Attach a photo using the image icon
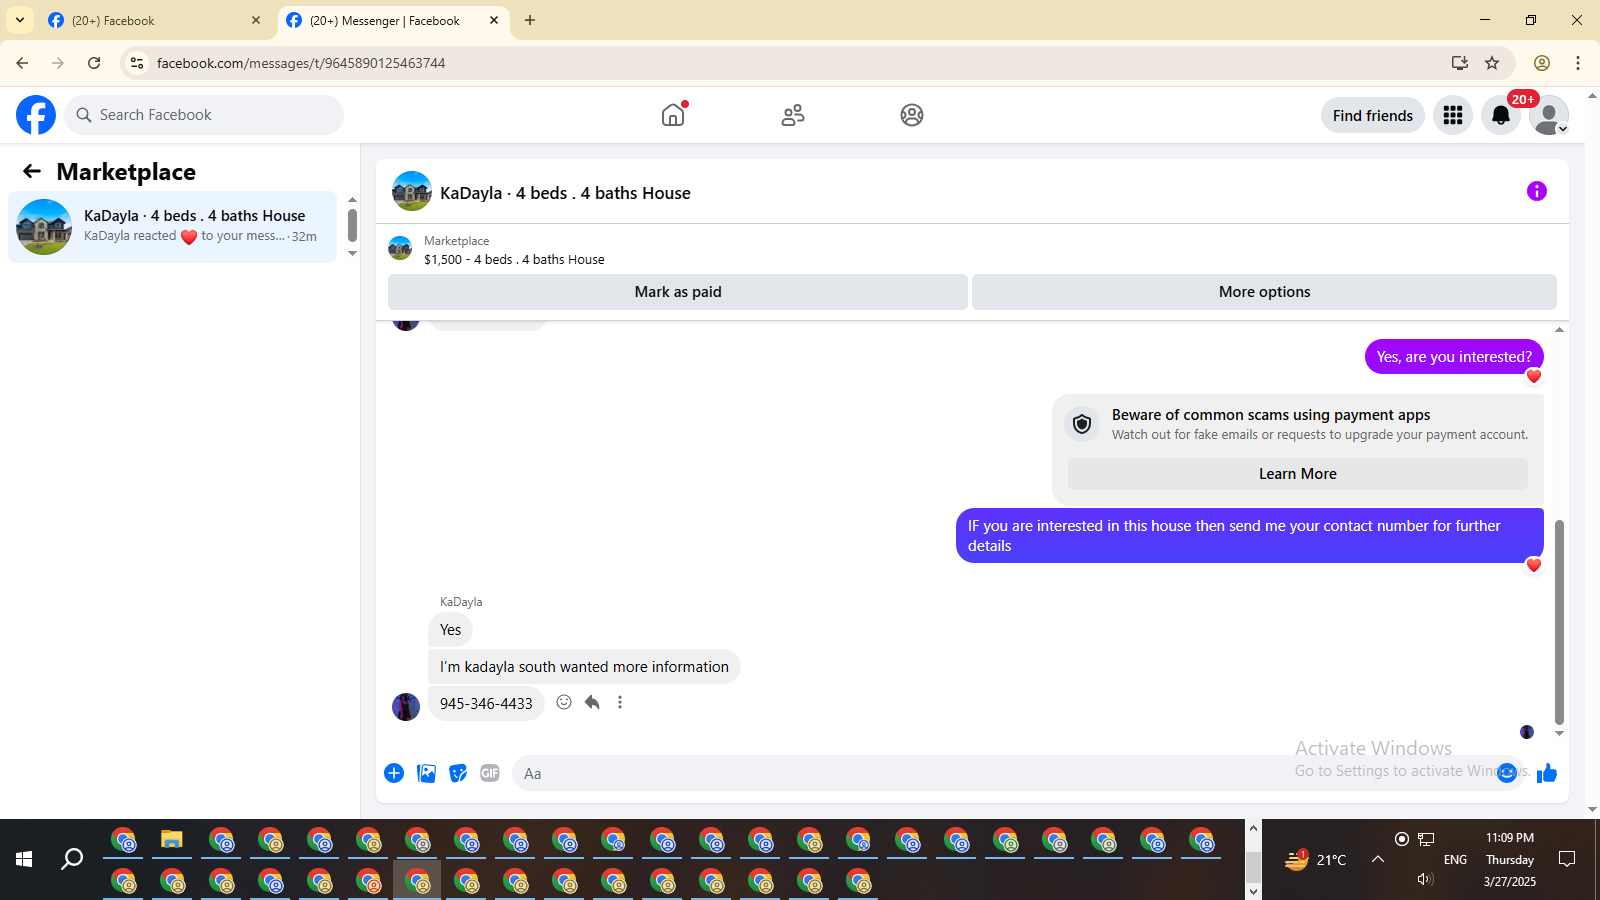The image size is (1600, 900). [426, 773]
